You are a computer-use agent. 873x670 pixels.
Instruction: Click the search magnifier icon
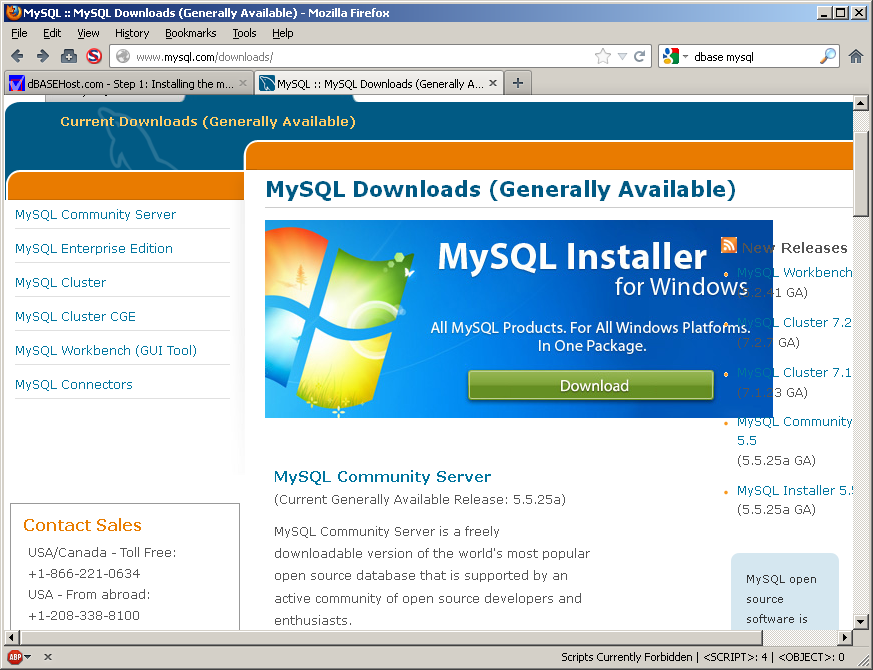pos(828,56)
